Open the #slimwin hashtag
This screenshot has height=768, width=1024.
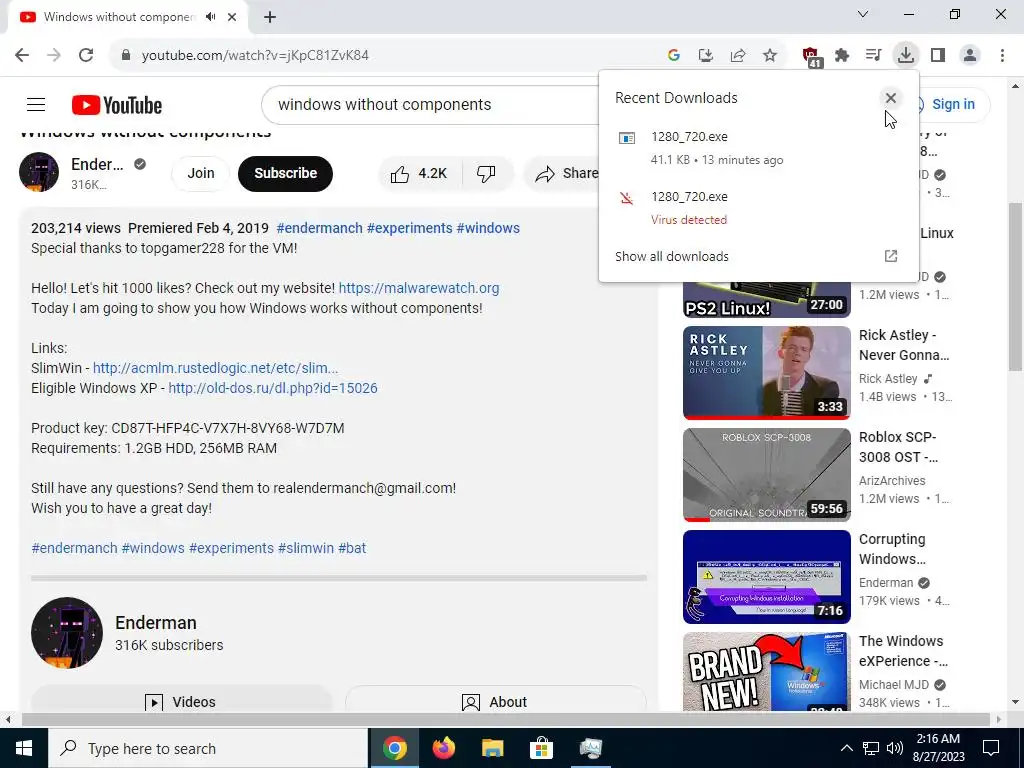[x=306, y=548]
